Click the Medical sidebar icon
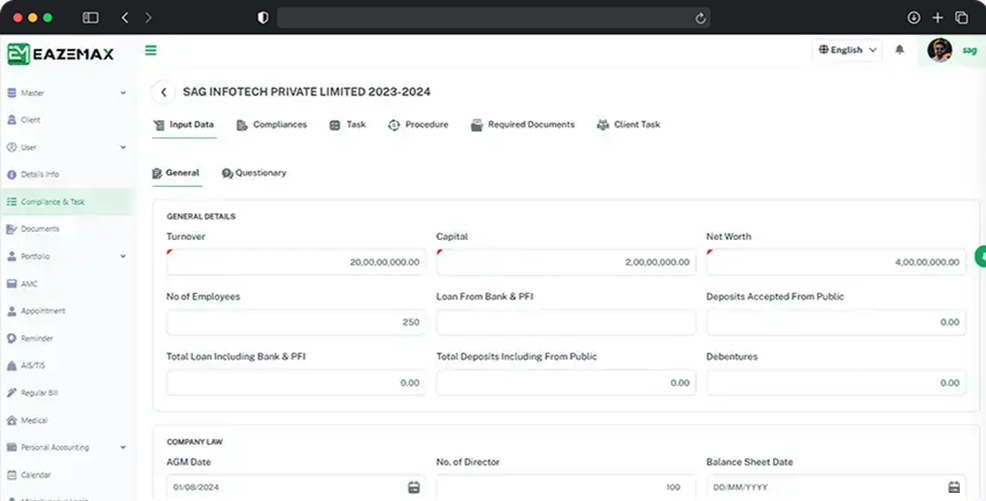The width and height of the screenshot is (986, 501). pos(11,420)
